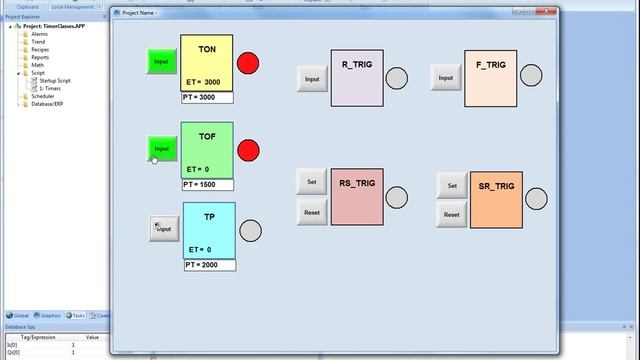
Task: Select the Reports folder in Project Explorer
Action: coord(40,57)
